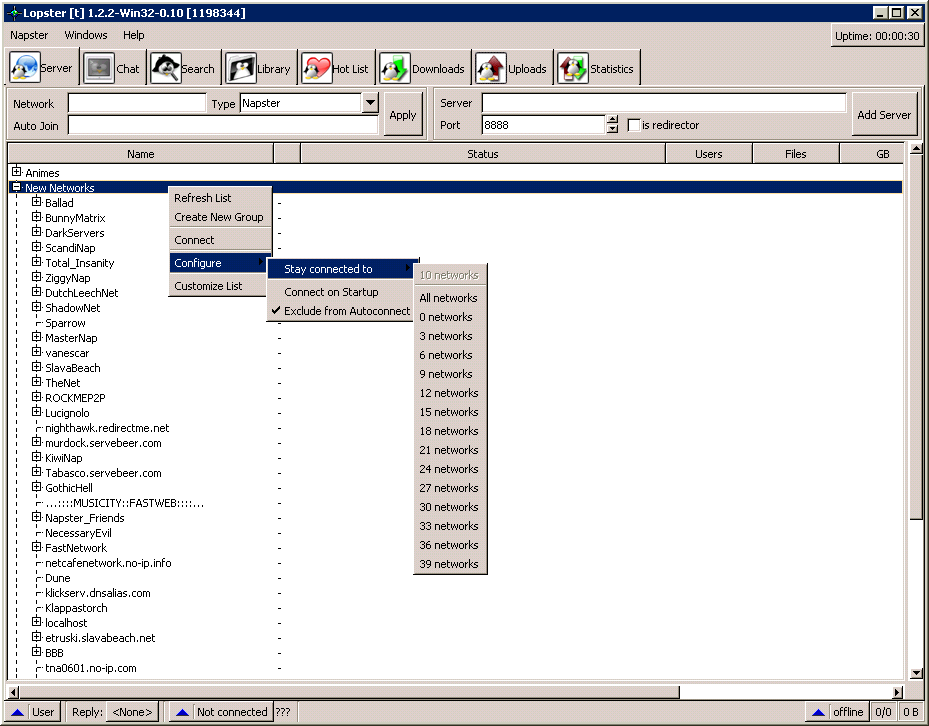
Task: Expand the localhost network node
Action: [x=37, y=622]
